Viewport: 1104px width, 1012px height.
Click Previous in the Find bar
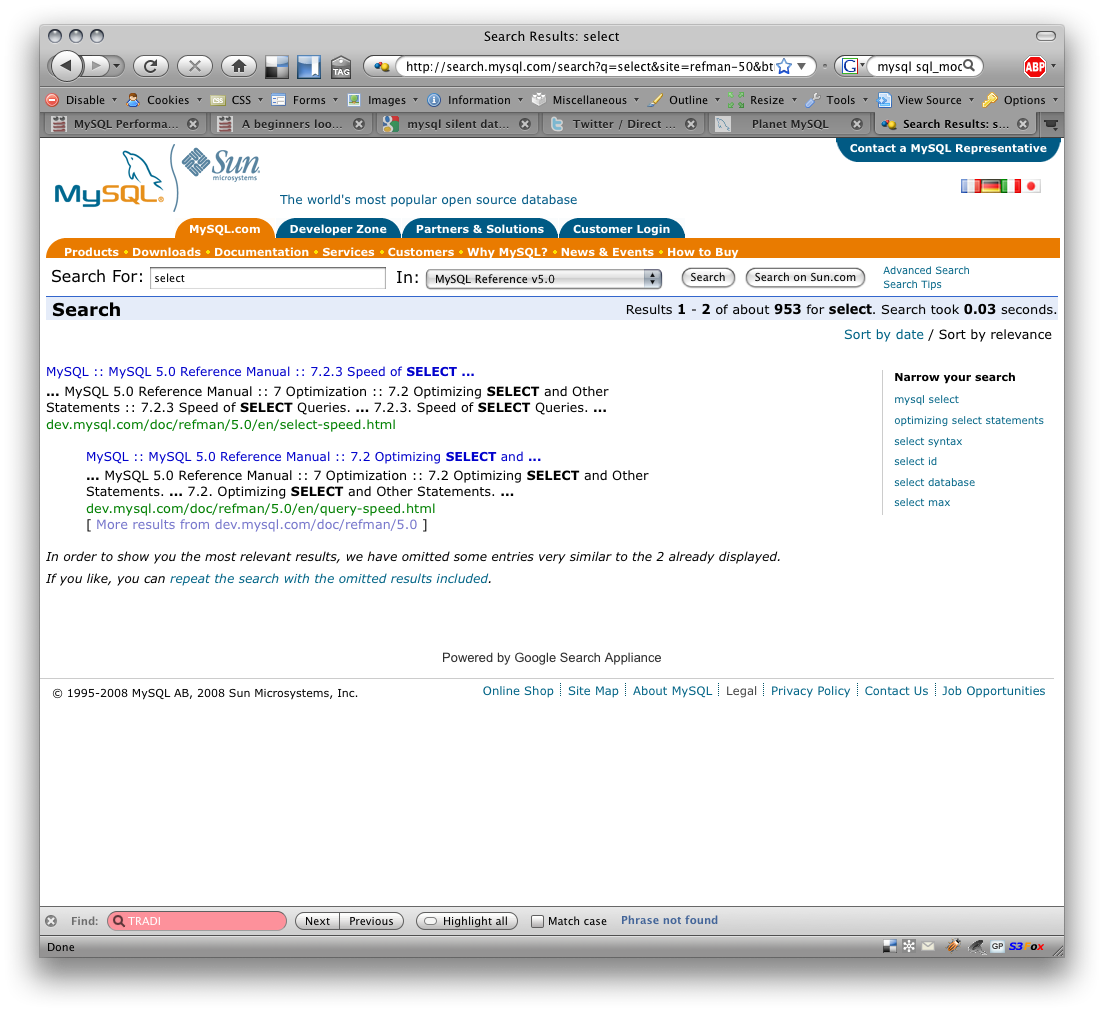tap(371, 921)
